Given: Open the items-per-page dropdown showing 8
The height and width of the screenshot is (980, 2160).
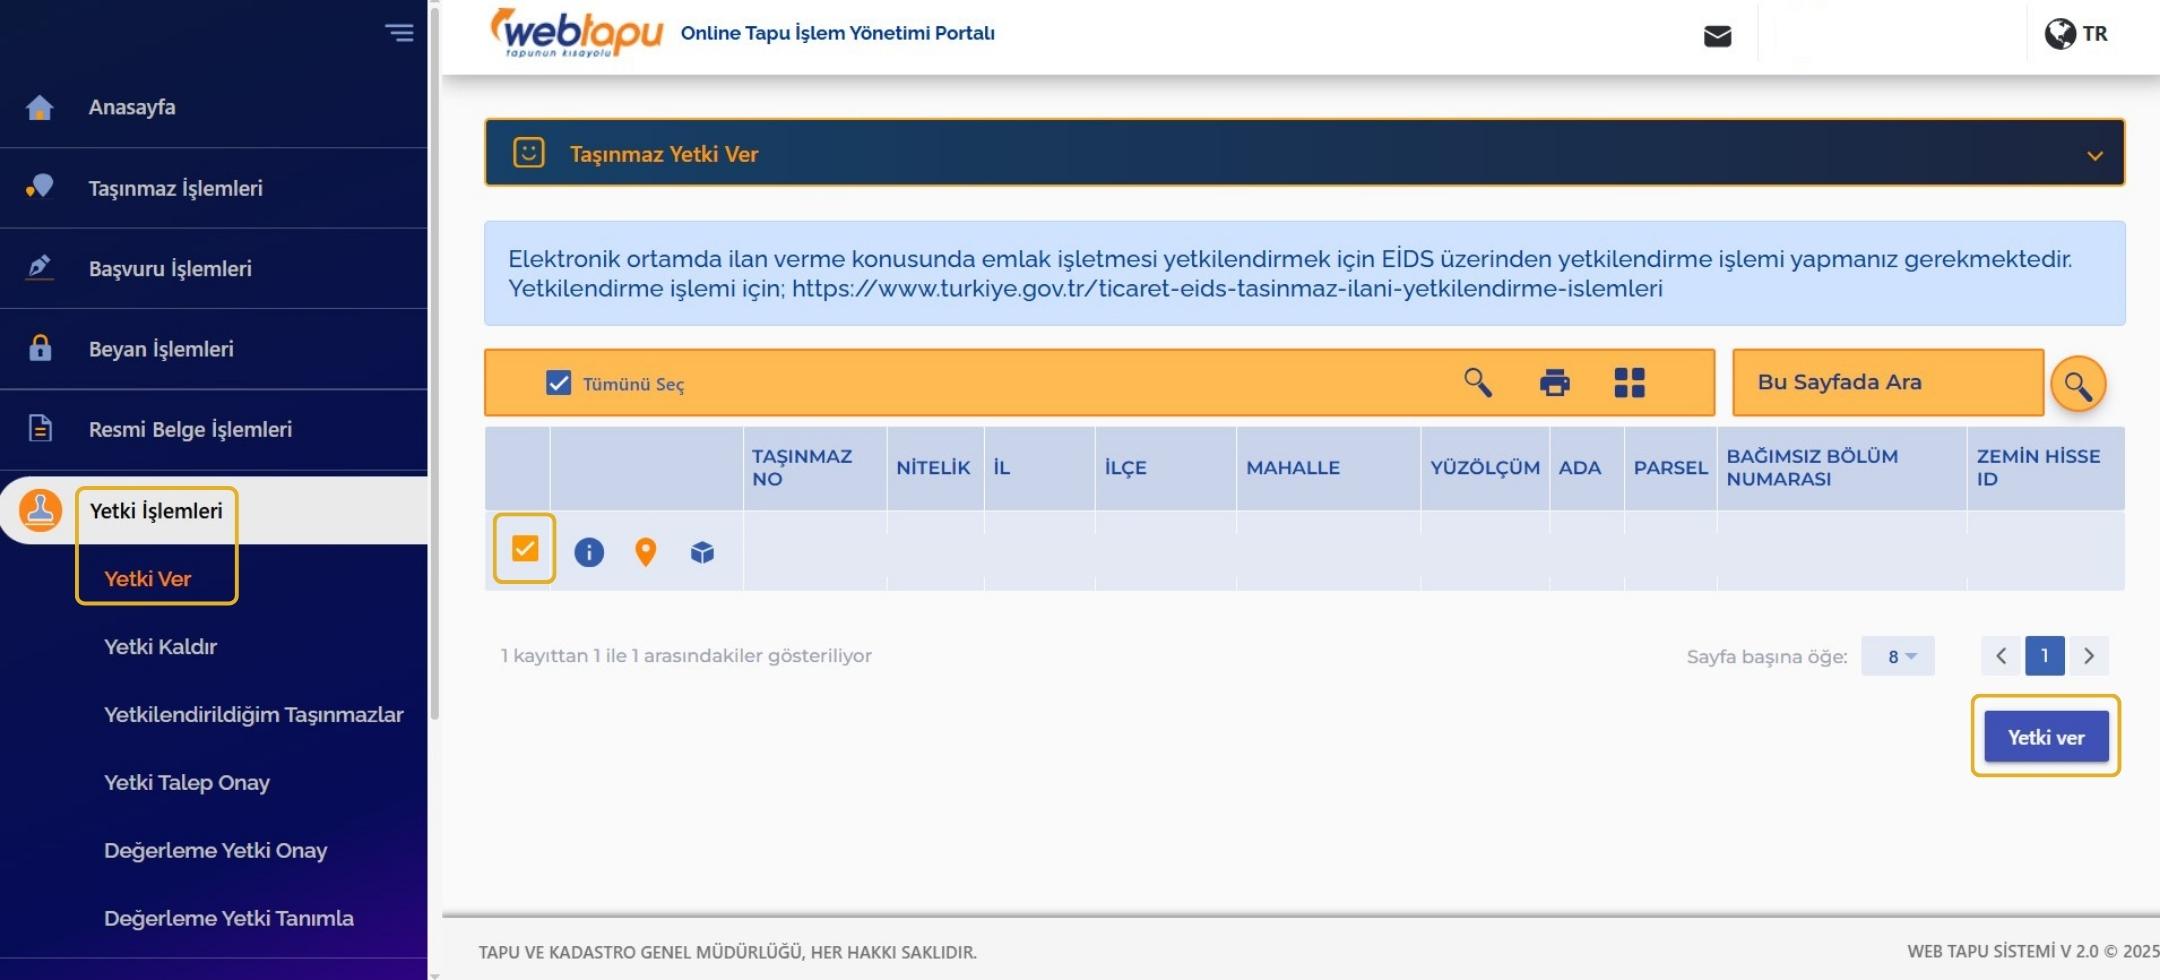Looking at the screenshot, I should (1899, 655).
